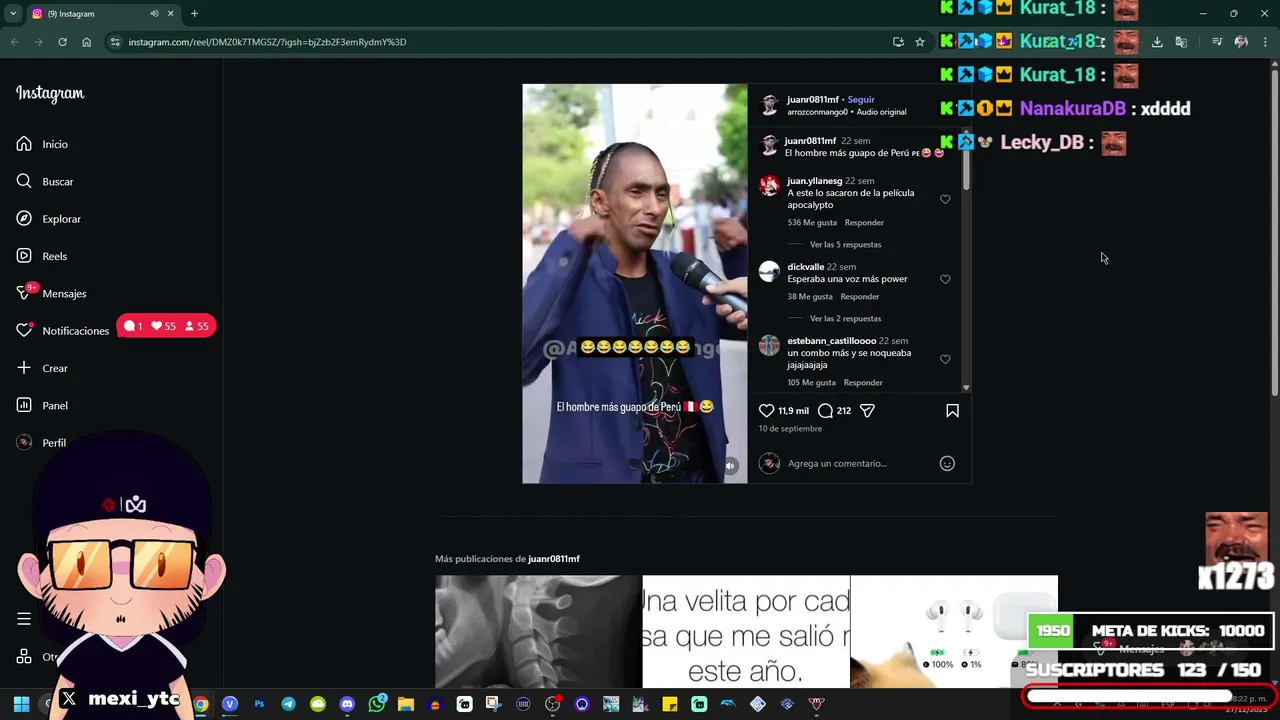Go to Explorar in sidebar

point(48,219)
